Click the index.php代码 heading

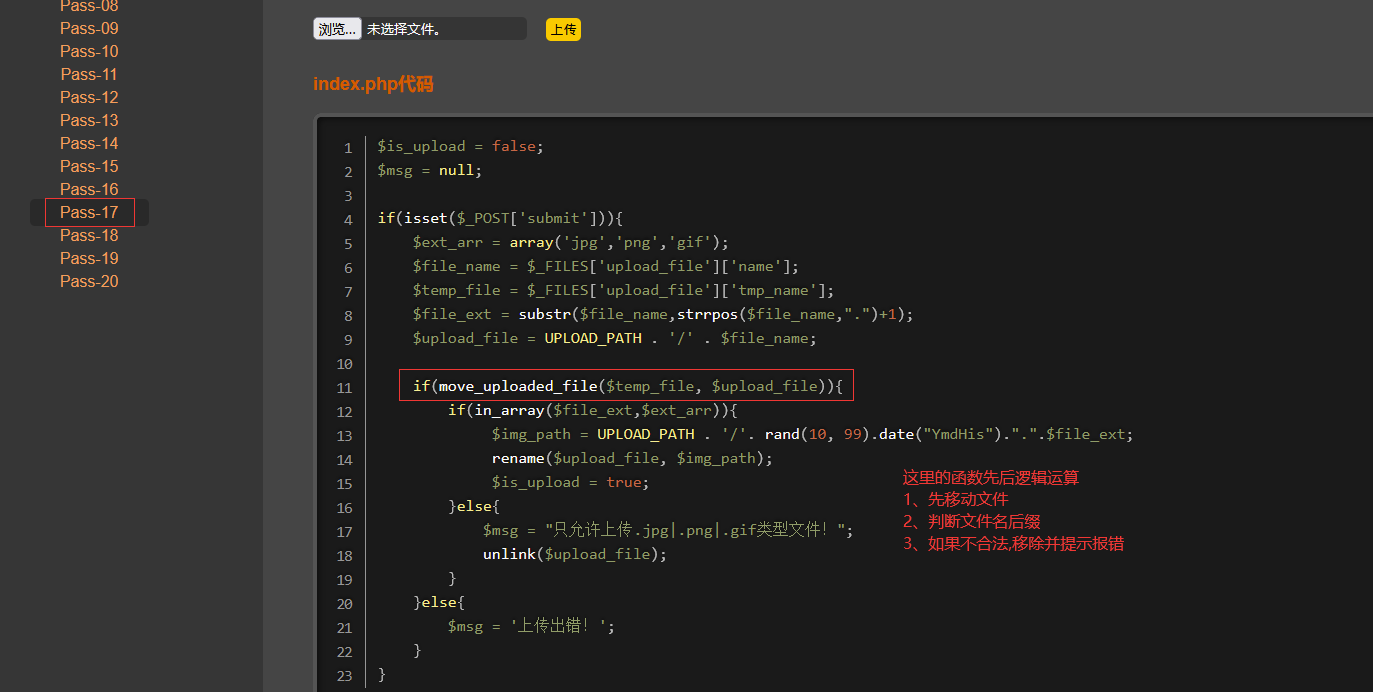click(x=373, y=84)
